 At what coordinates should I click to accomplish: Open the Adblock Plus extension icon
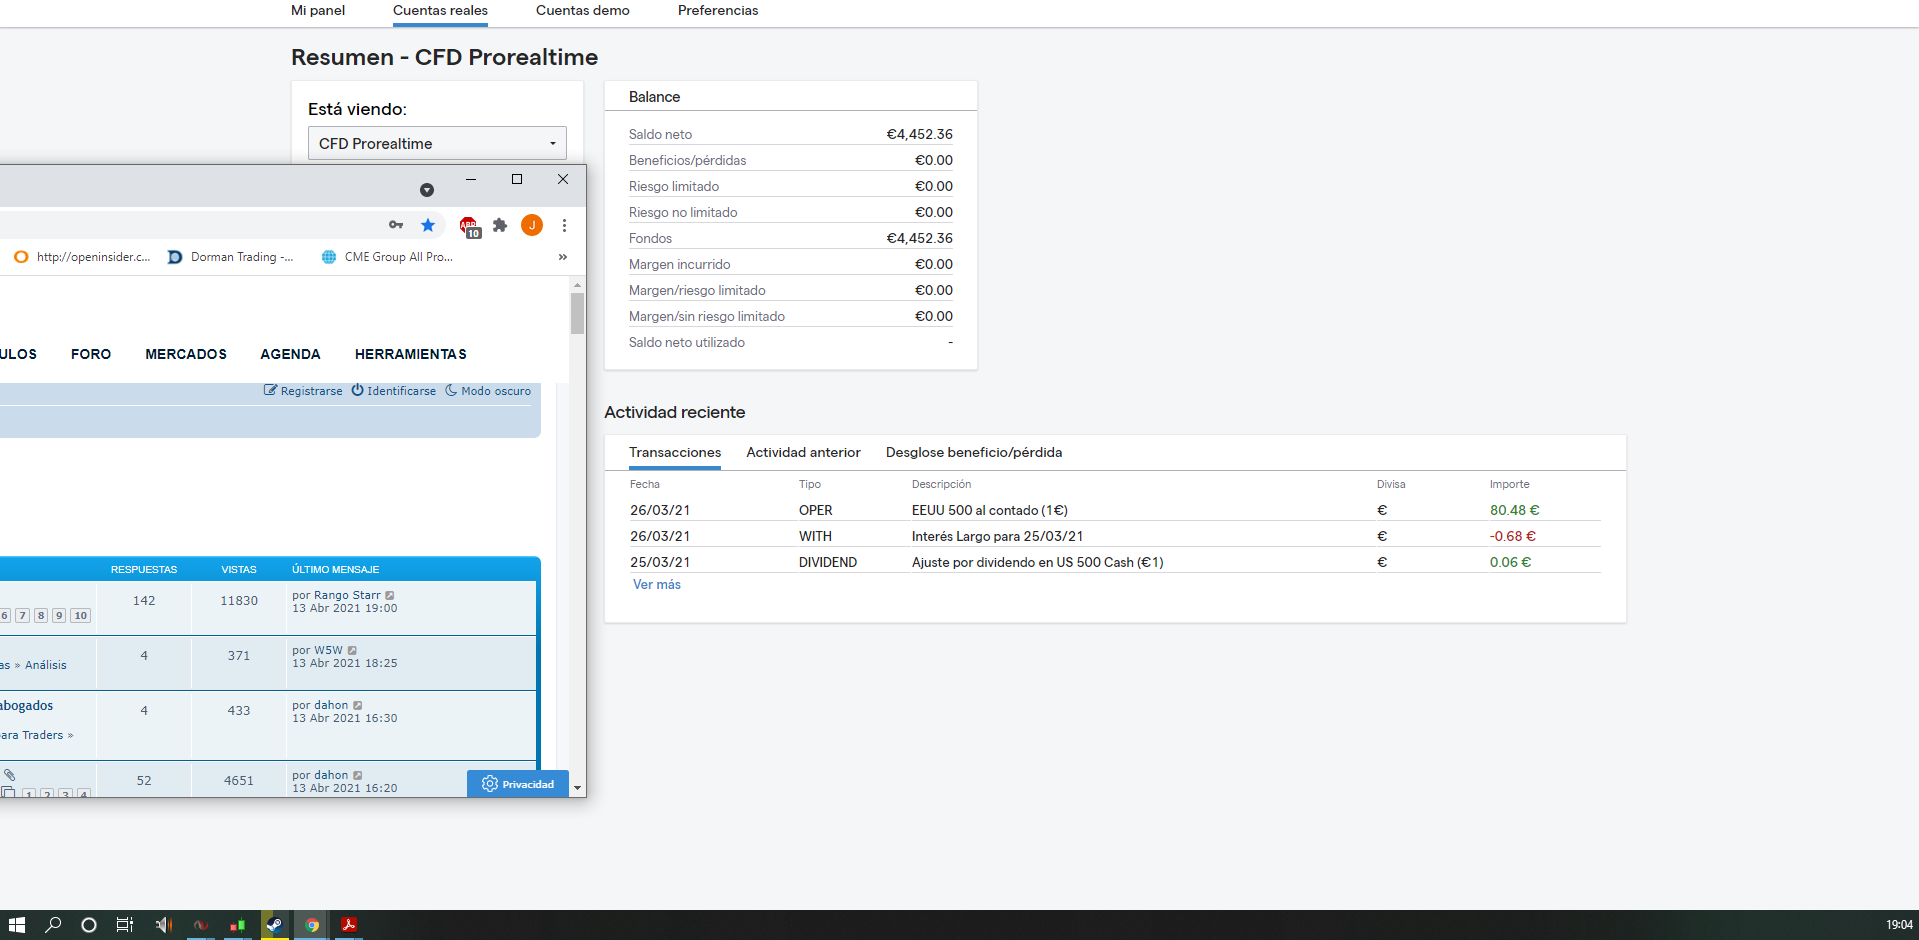[469, 226]
